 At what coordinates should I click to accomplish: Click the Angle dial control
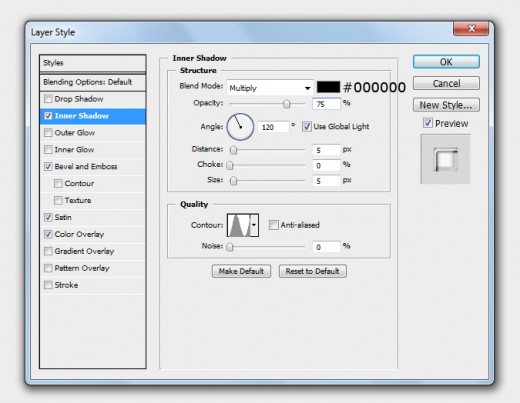(240, 127)
